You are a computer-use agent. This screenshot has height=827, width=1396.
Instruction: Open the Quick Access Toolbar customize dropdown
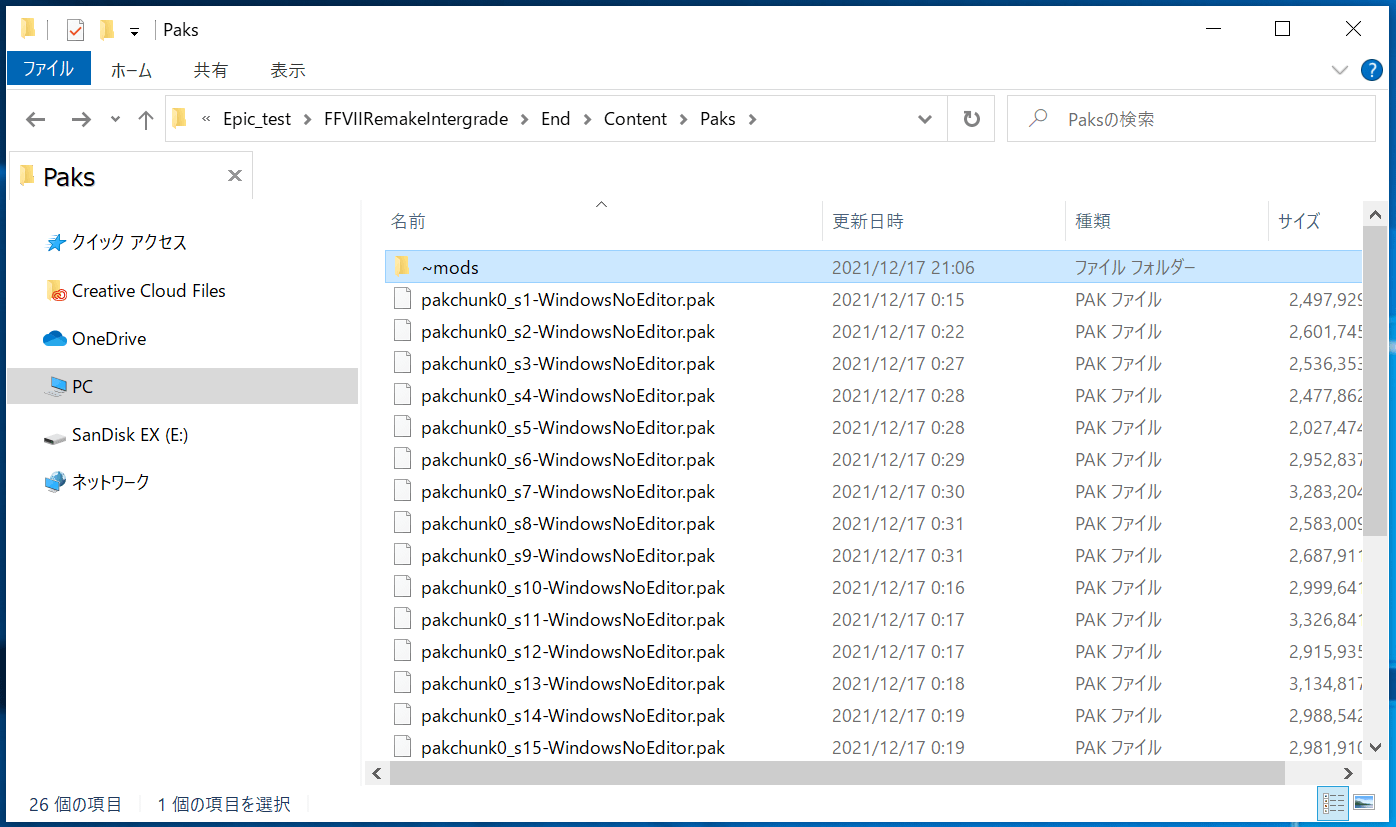pyautogui.click(x=134, y=31)
